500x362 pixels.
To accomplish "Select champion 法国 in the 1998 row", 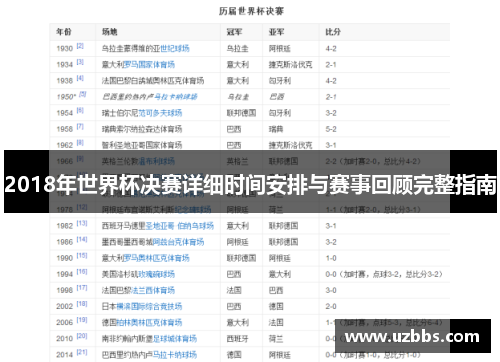I will (234, 290).
